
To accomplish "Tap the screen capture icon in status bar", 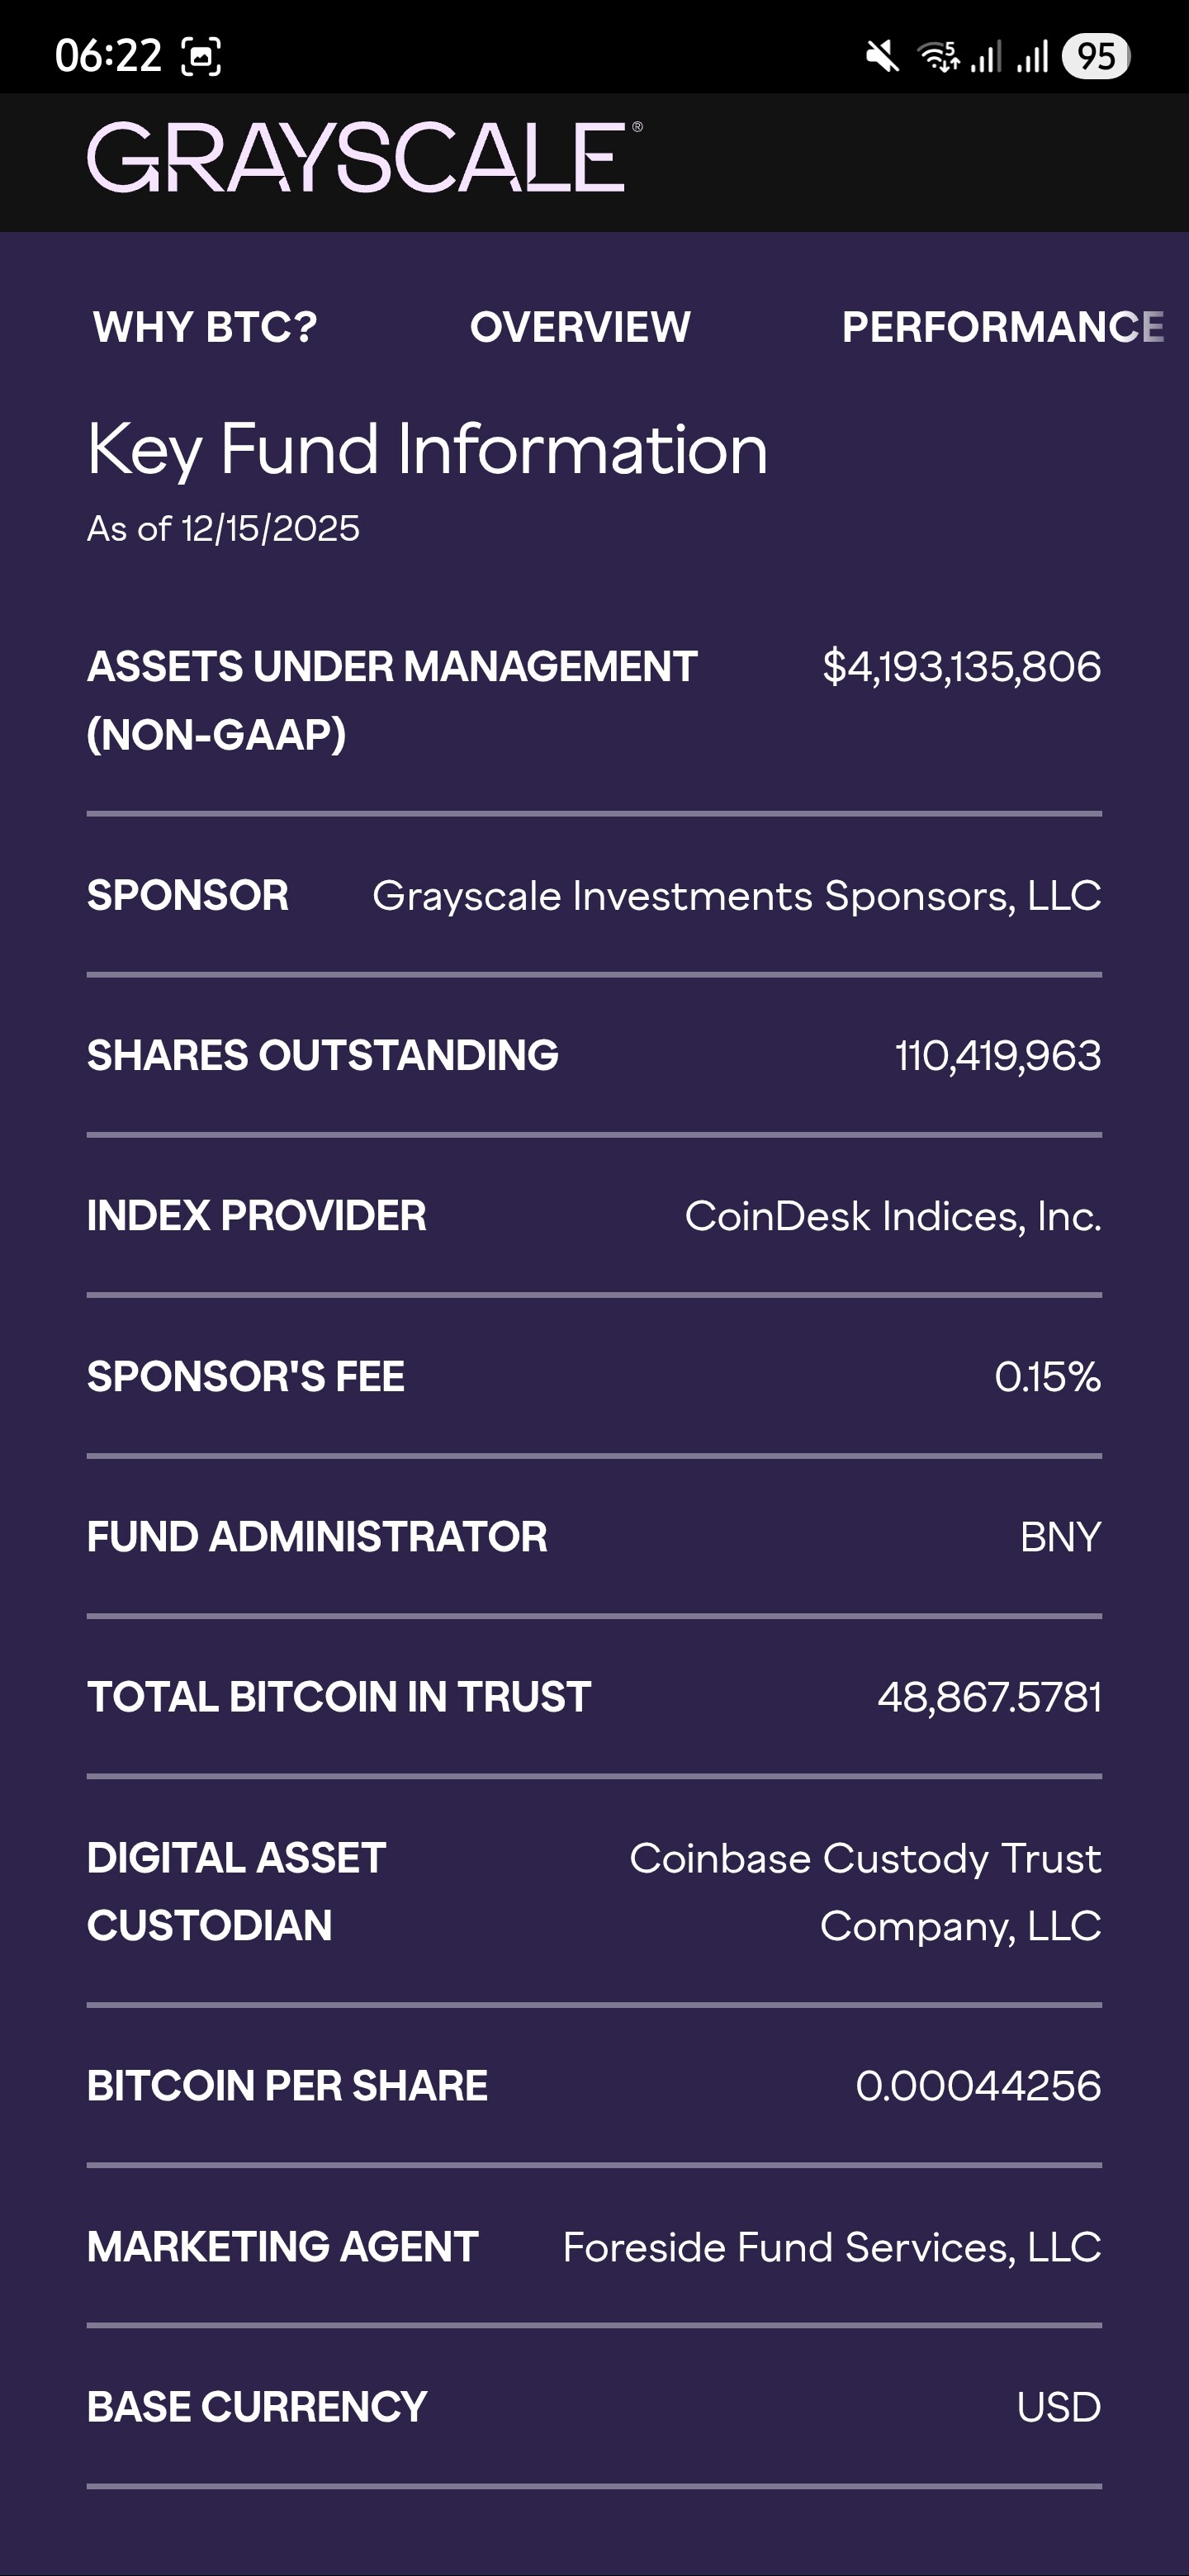I will click(x=201, y=56).
